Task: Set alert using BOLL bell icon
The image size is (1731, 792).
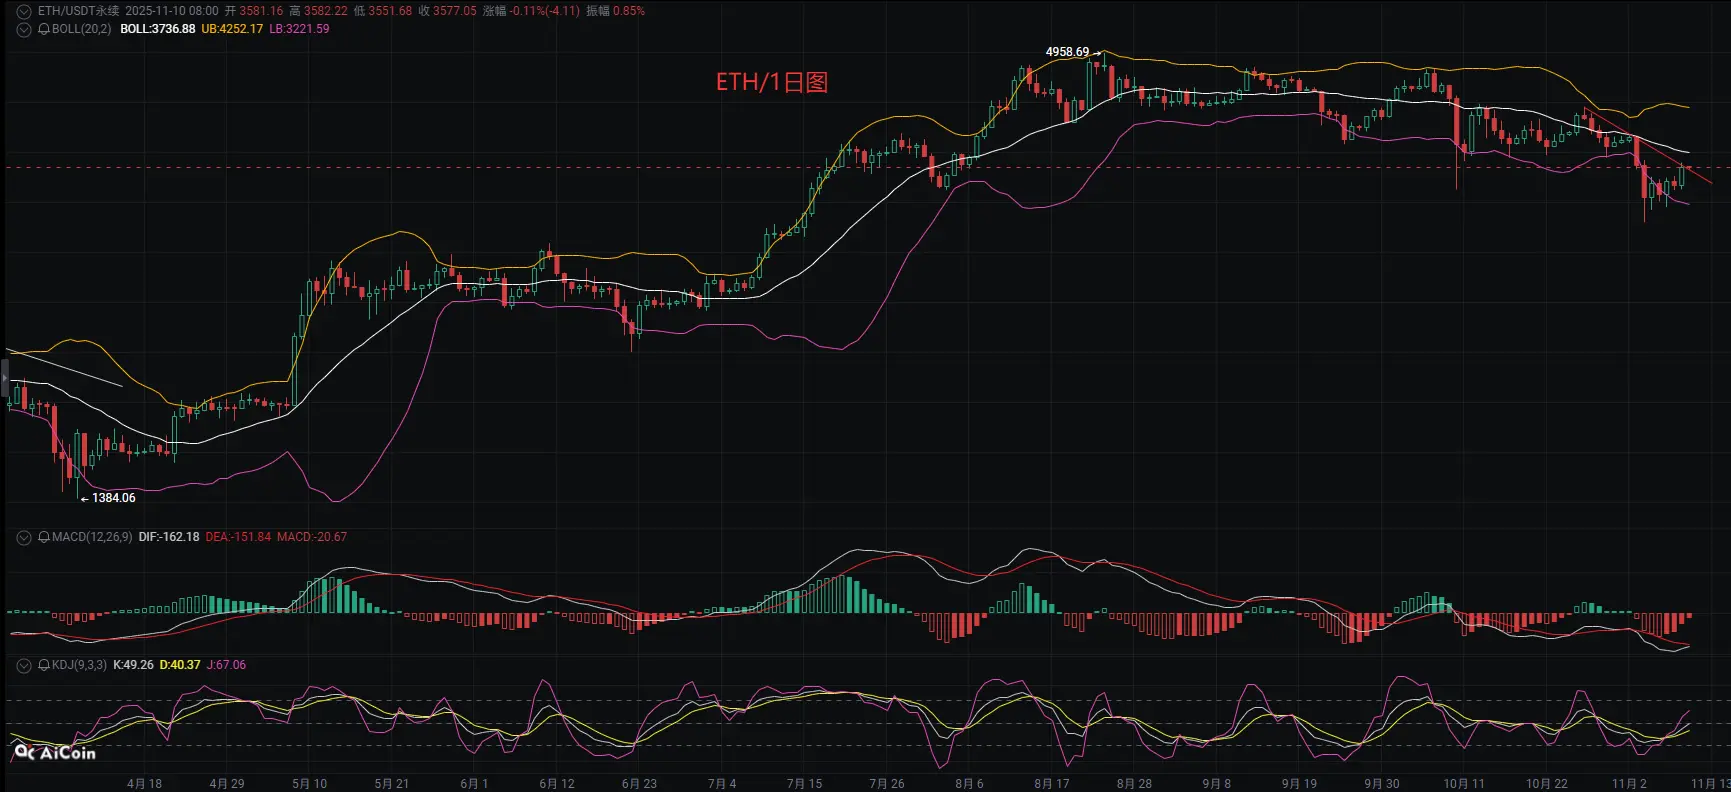Action: tap(44, 29)
